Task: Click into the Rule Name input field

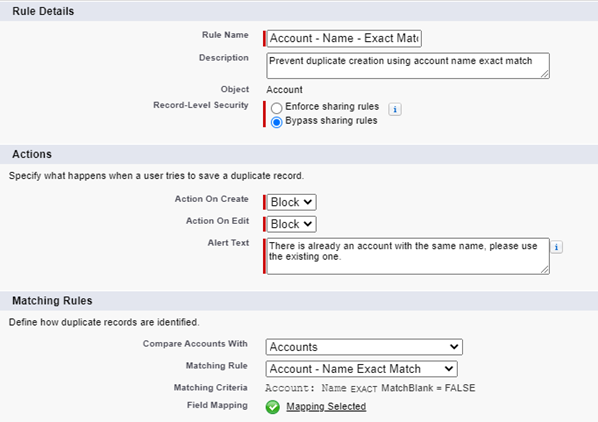Action: (344, 39)
